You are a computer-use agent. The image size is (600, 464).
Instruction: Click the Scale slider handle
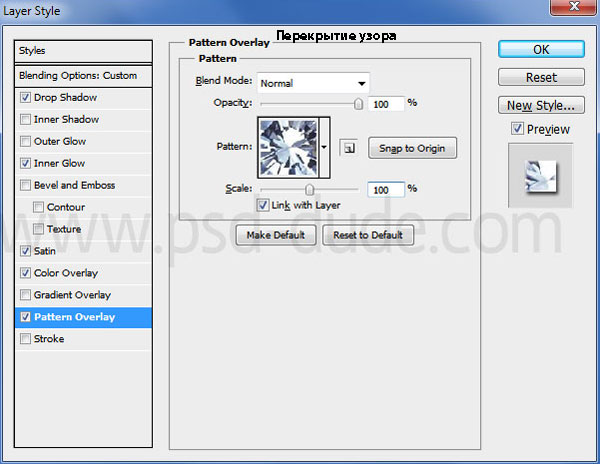pos(309,189)
